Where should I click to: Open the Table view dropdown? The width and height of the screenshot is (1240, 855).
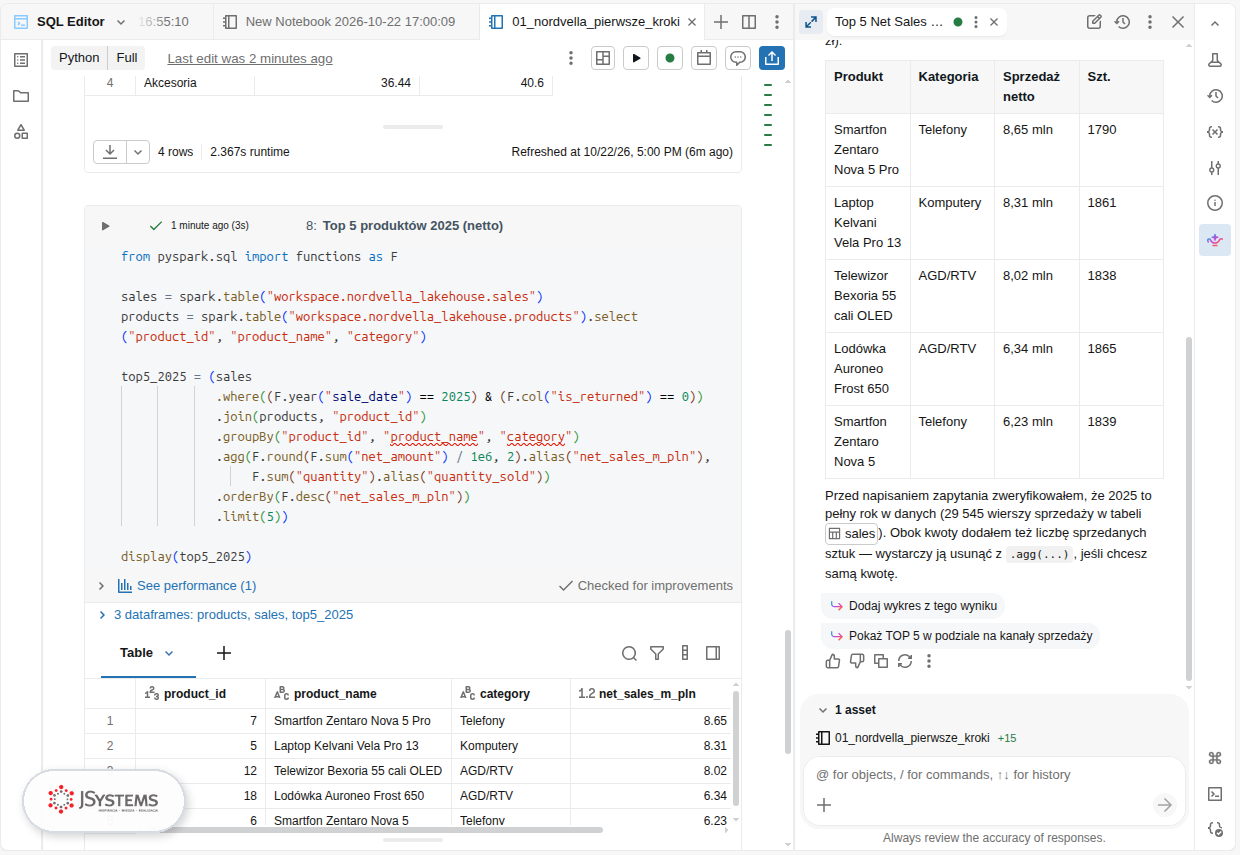coord(169,653)
